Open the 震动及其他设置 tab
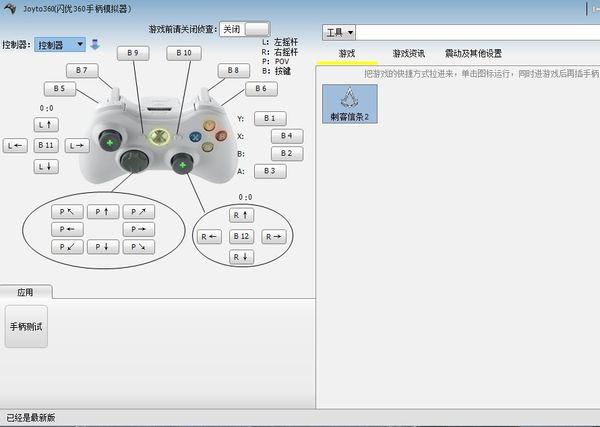The height and width of the screenshot is (427, 600). pyautogui.click(x=473, y=54)
